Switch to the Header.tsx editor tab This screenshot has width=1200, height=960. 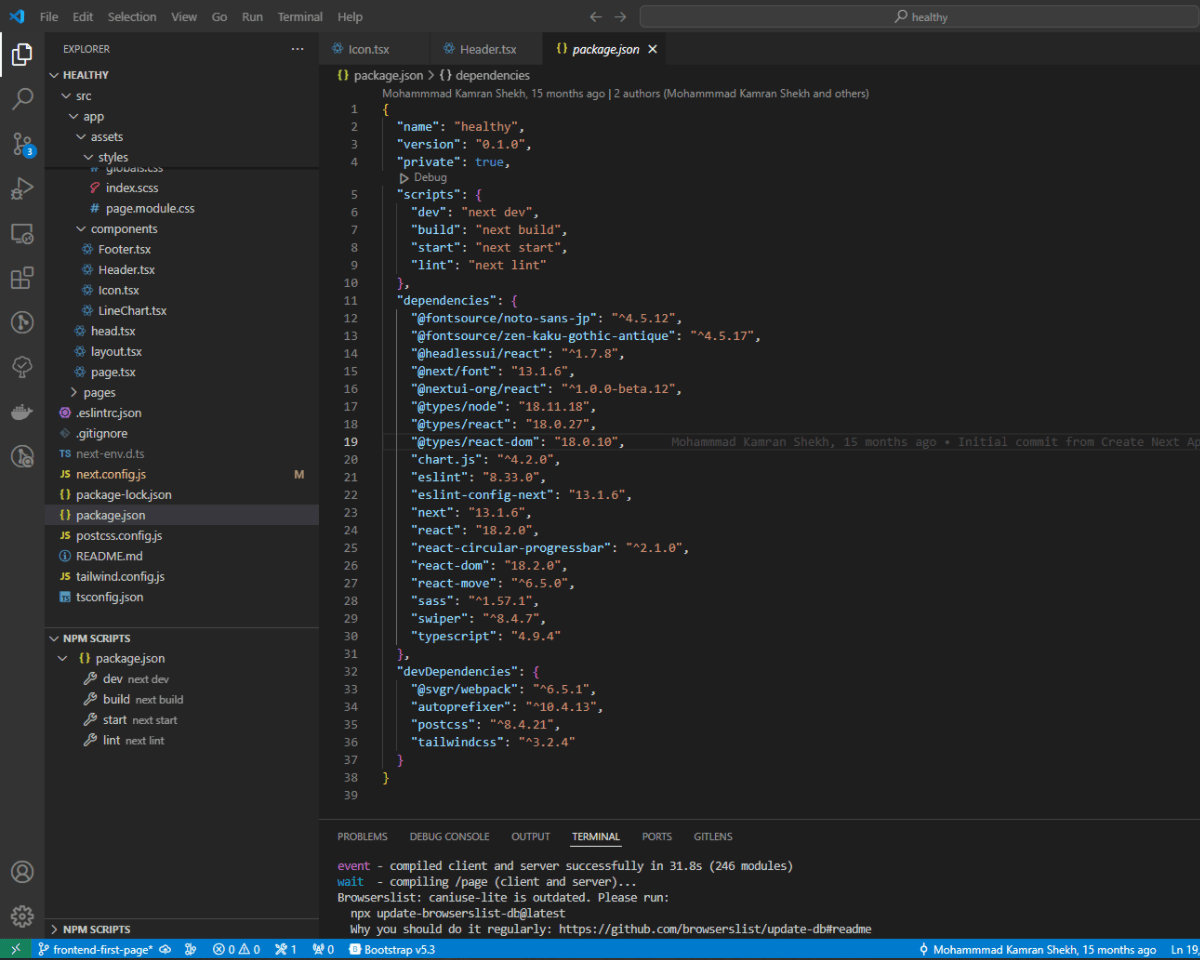487,49
